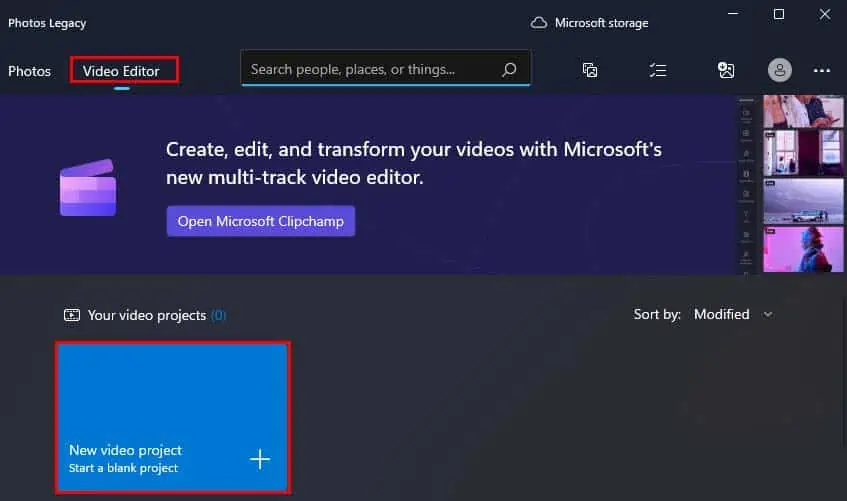Close the Photos Legacy window
The height and width of the screenshot is (501, 847).
pos(824,14)
